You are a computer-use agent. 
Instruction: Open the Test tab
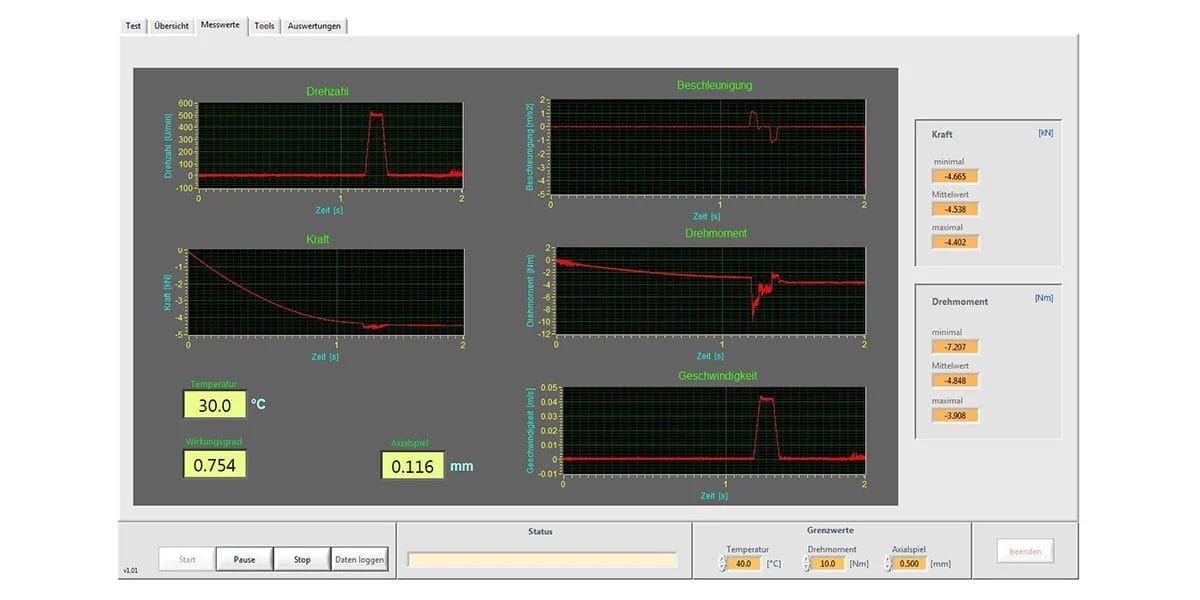tap(133, 26)
